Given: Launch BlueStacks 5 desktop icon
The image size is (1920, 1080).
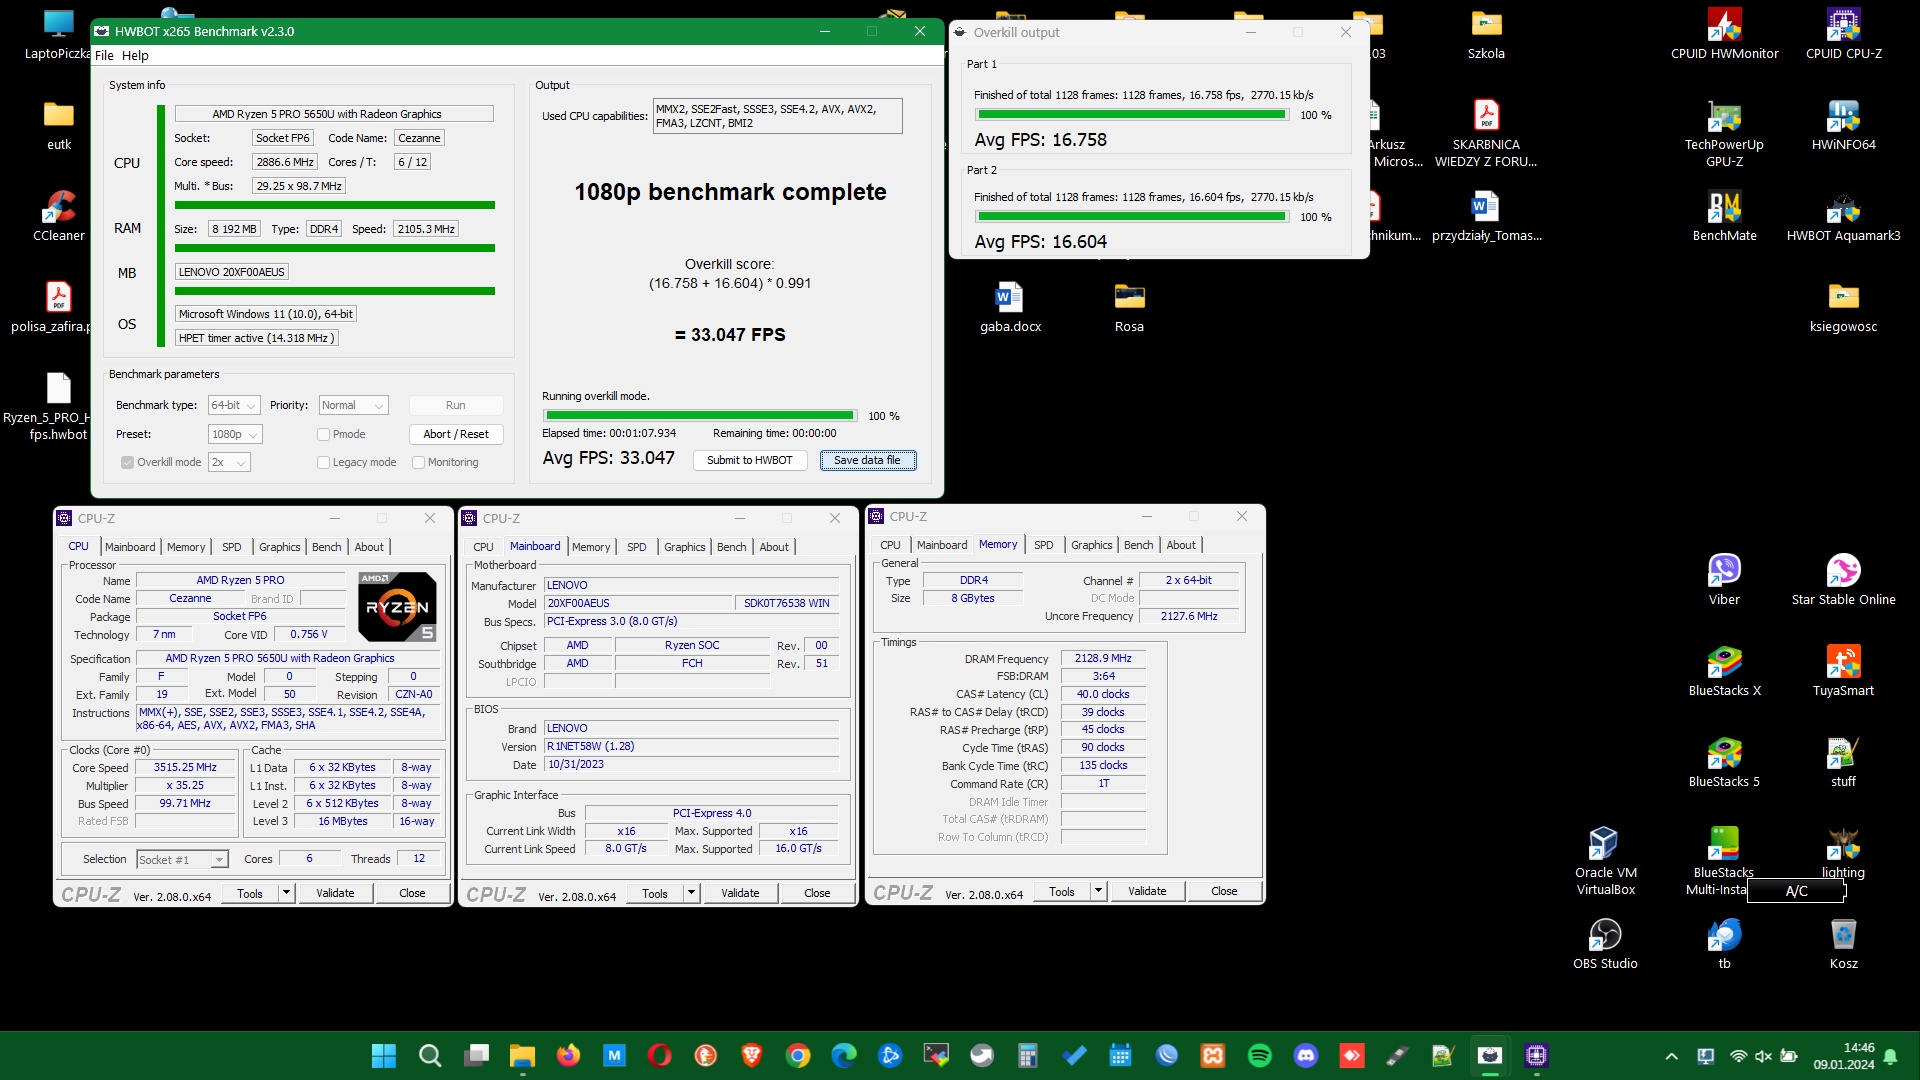Looking at the screenshot, I should pyautogui.click(x=1724, y=761).
